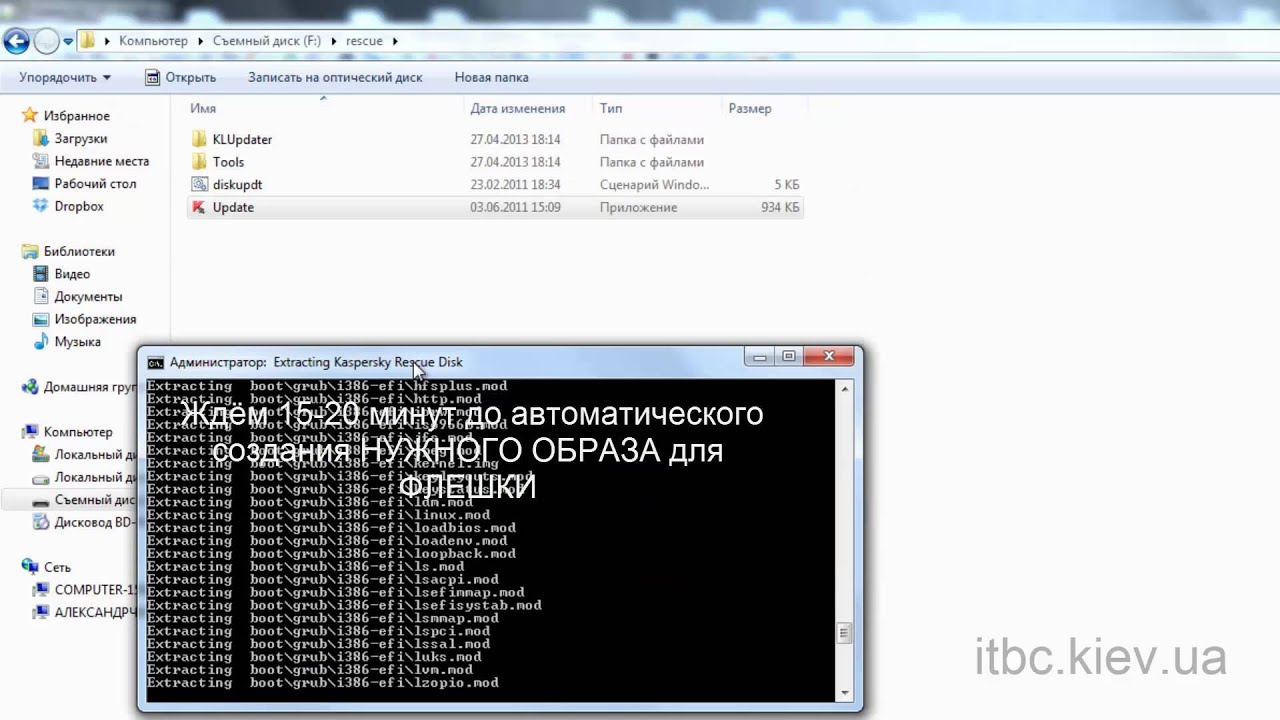This screenshot has height=720, width=1280.
Task: Click the Видео library icon
Action: [41, 274]
